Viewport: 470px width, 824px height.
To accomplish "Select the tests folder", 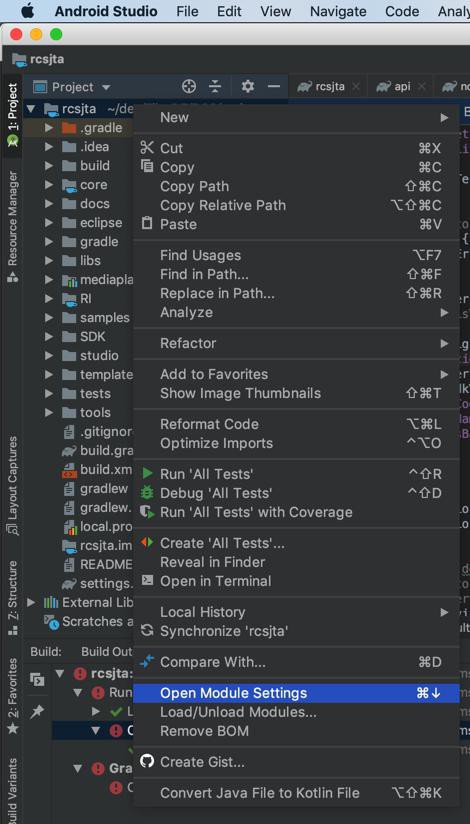I will [95, 393].
